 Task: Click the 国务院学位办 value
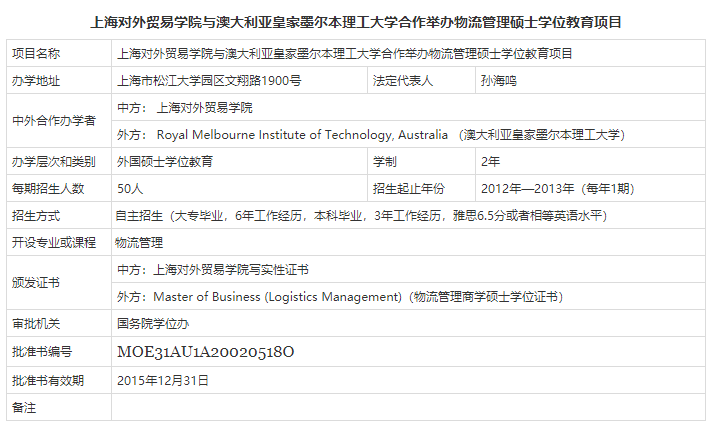coord(153,324)
